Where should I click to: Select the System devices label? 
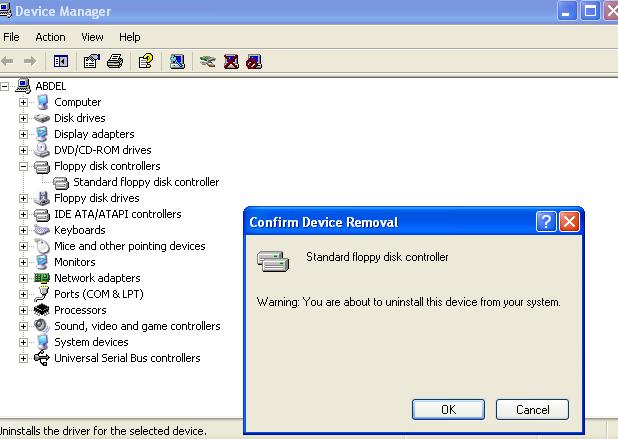[91, 342]
